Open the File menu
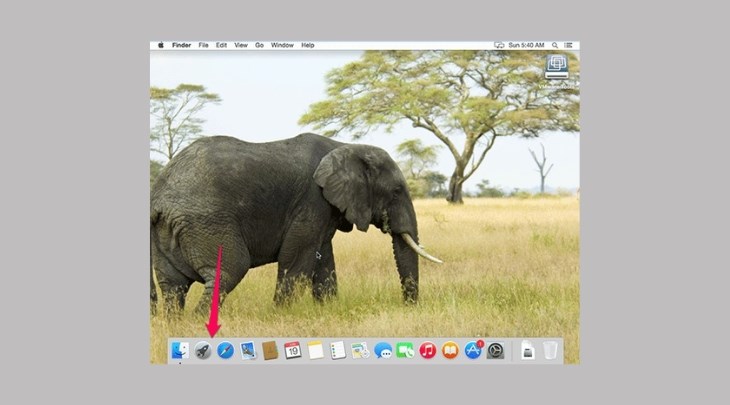Viewport: 730px width, 405px height. tap(203, 45)
